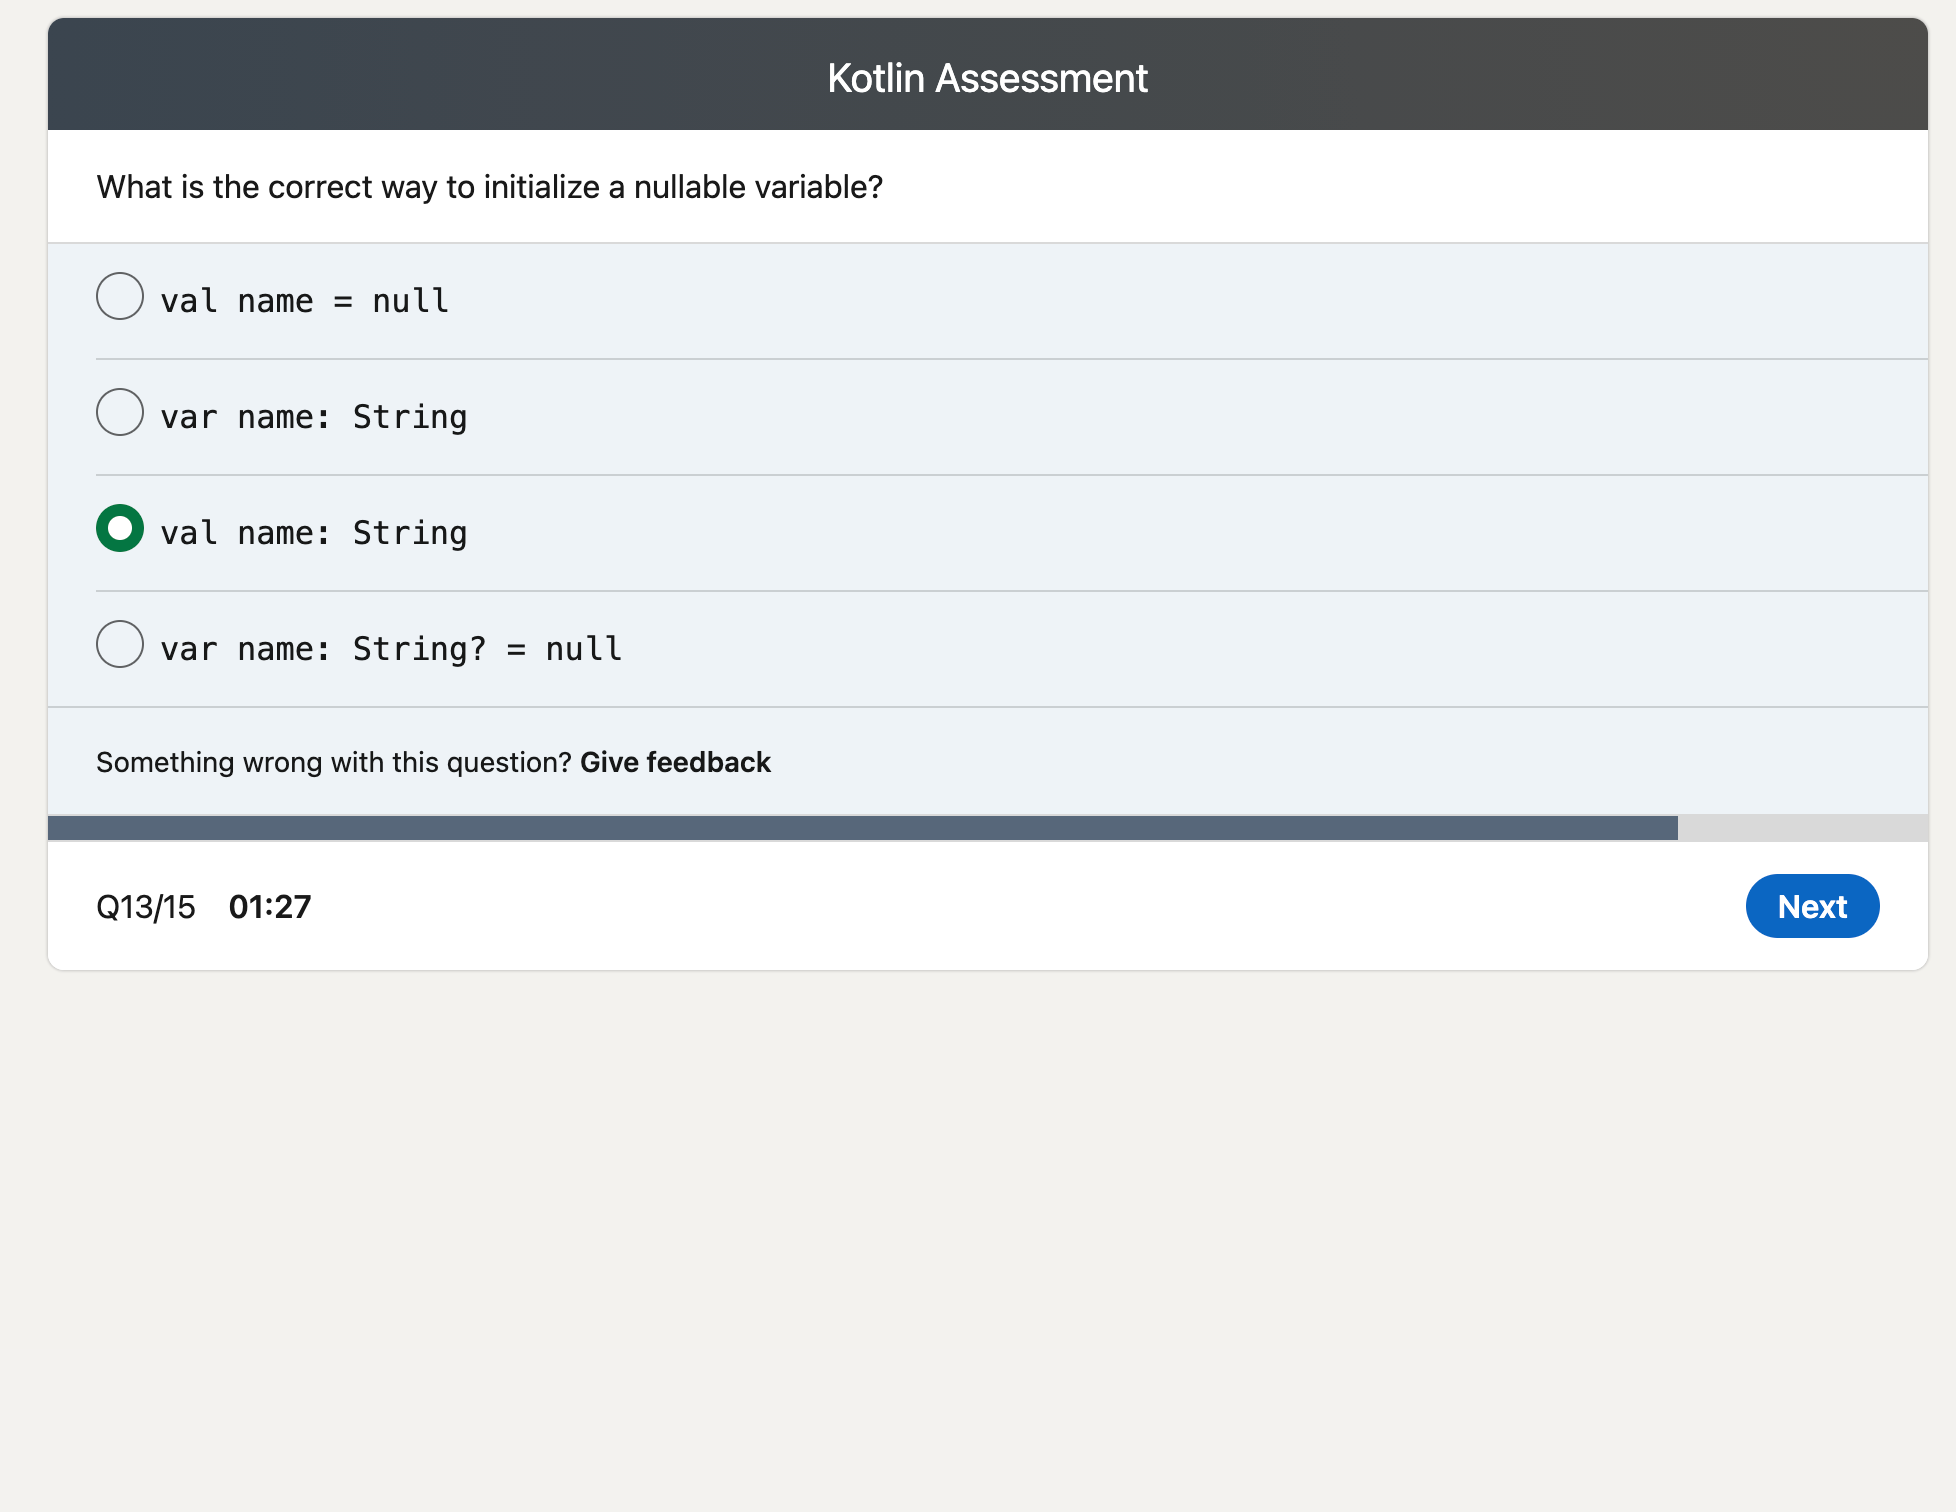Click the unfilled end of the progress bar
This screenshot has width=1956, height=1512.
tap(1800, 827)
